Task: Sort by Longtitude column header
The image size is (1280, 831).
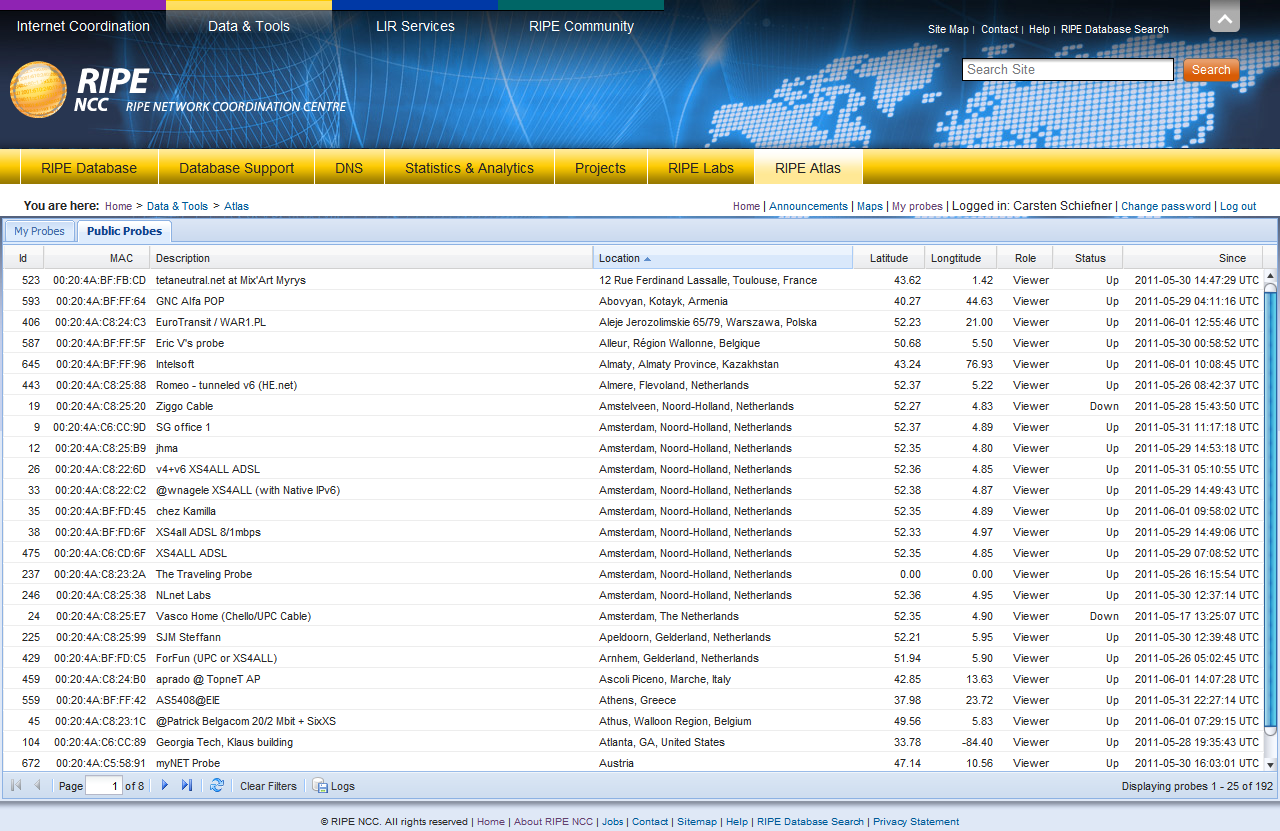Action: 962,258
